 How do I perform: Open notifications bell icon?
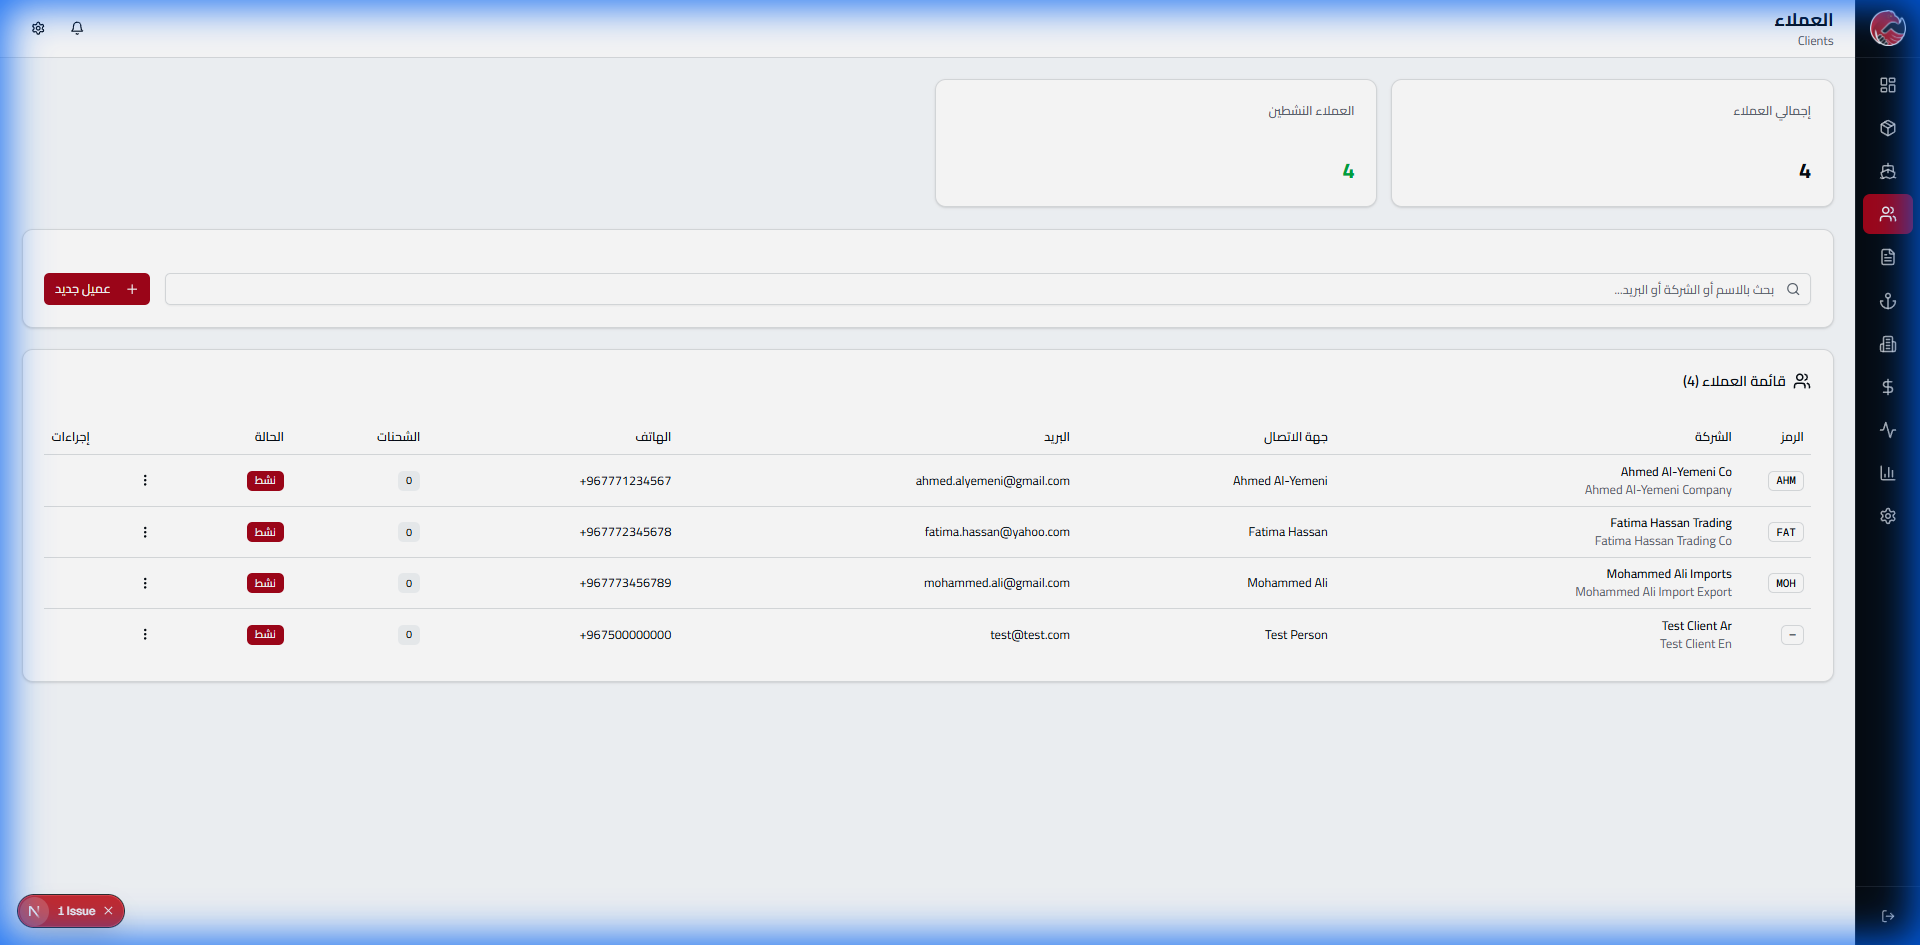tap(77, 28)
